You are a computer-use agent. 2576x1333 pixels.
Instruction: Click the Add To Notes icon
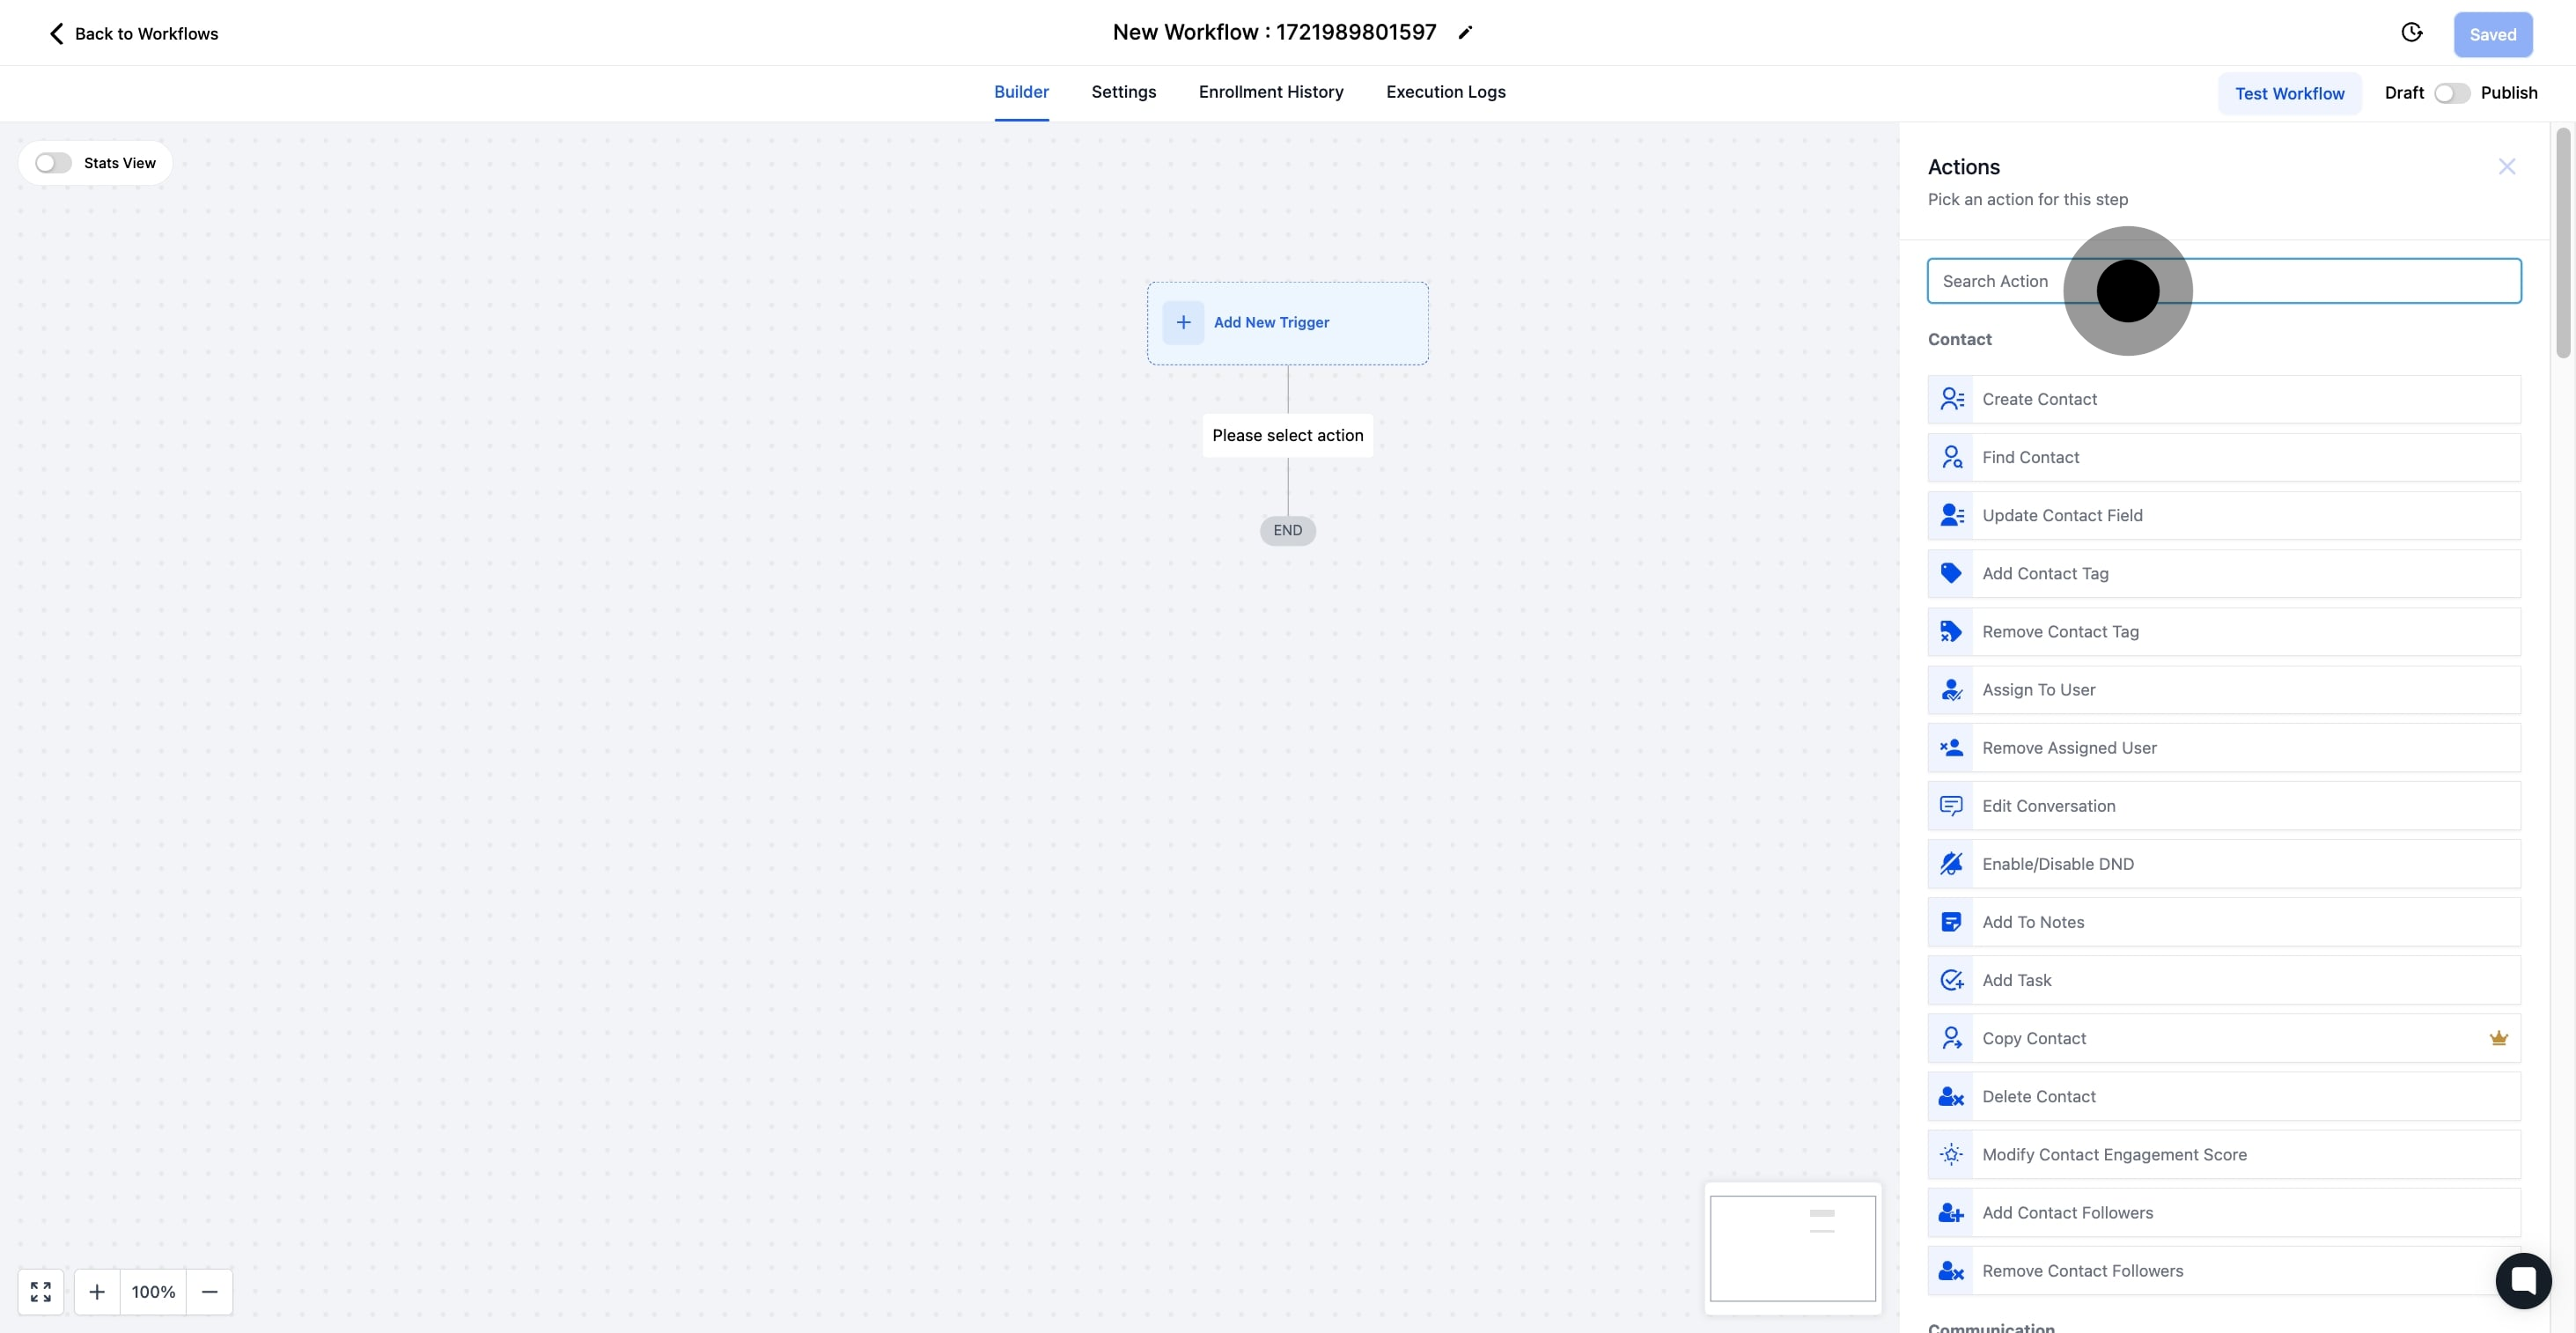(1951, 921)
